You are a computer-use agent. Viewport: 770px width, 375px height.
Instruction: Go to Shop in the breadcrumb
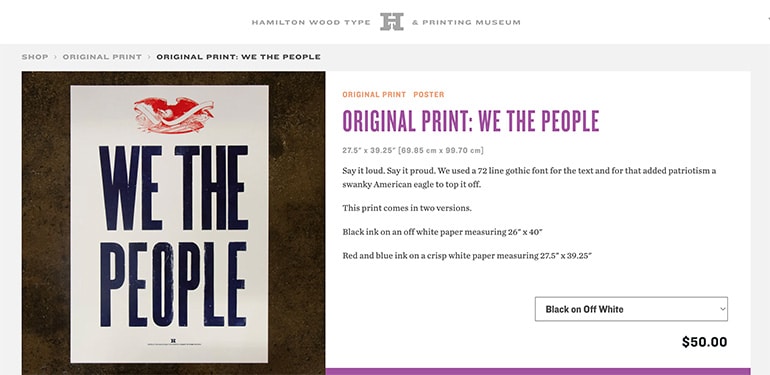(x=35, y=57)
